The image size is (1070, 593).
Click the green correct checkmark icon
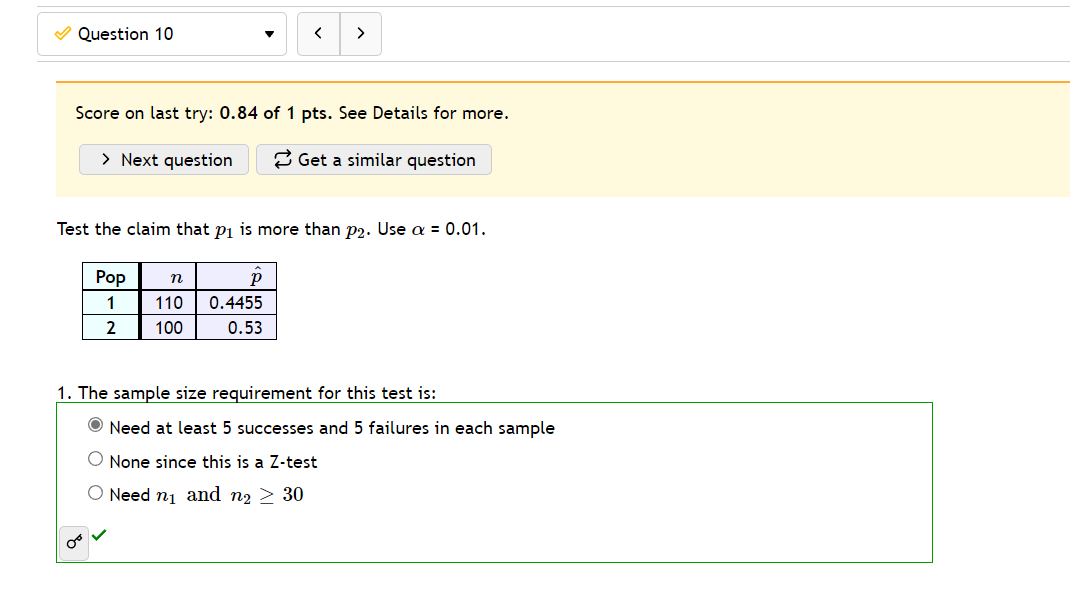tap(99, 535)
